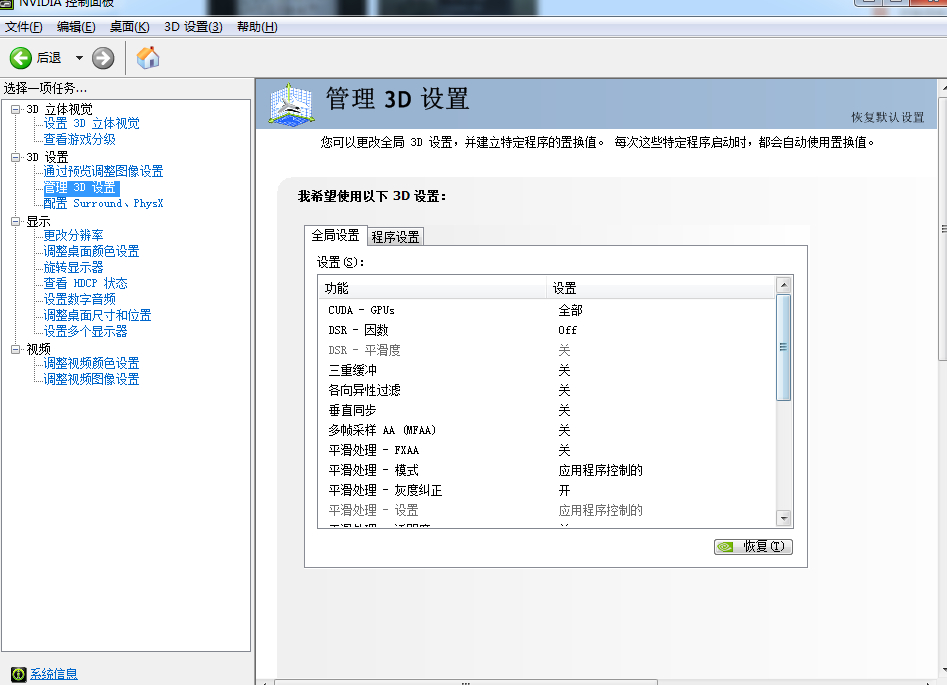This screenshot has height=685, width=947.
Task: Click the settings list scroll-up arrow
Action: click(783, 285)
